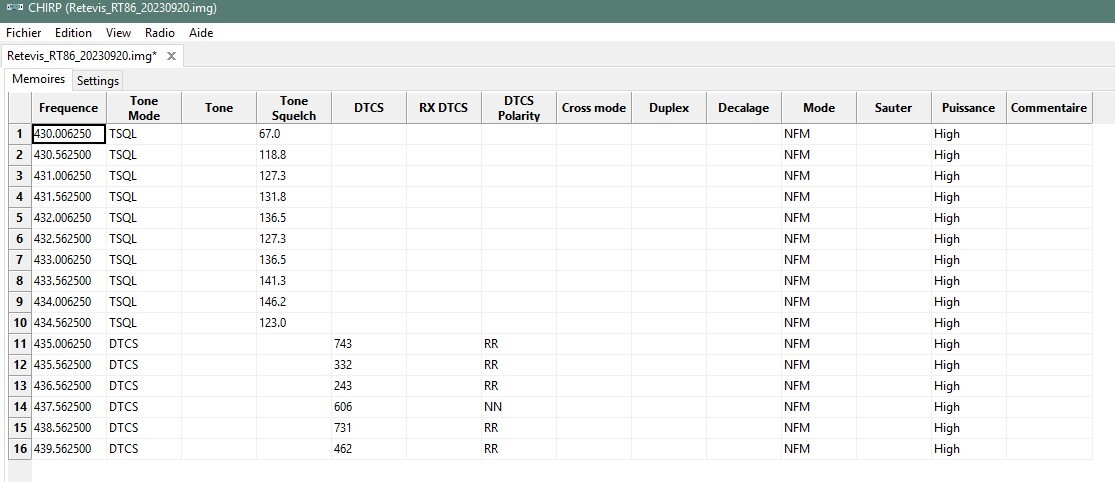Switch to the Settings tab
This screenshot has height=482, width=1115.
pos(98,80)
